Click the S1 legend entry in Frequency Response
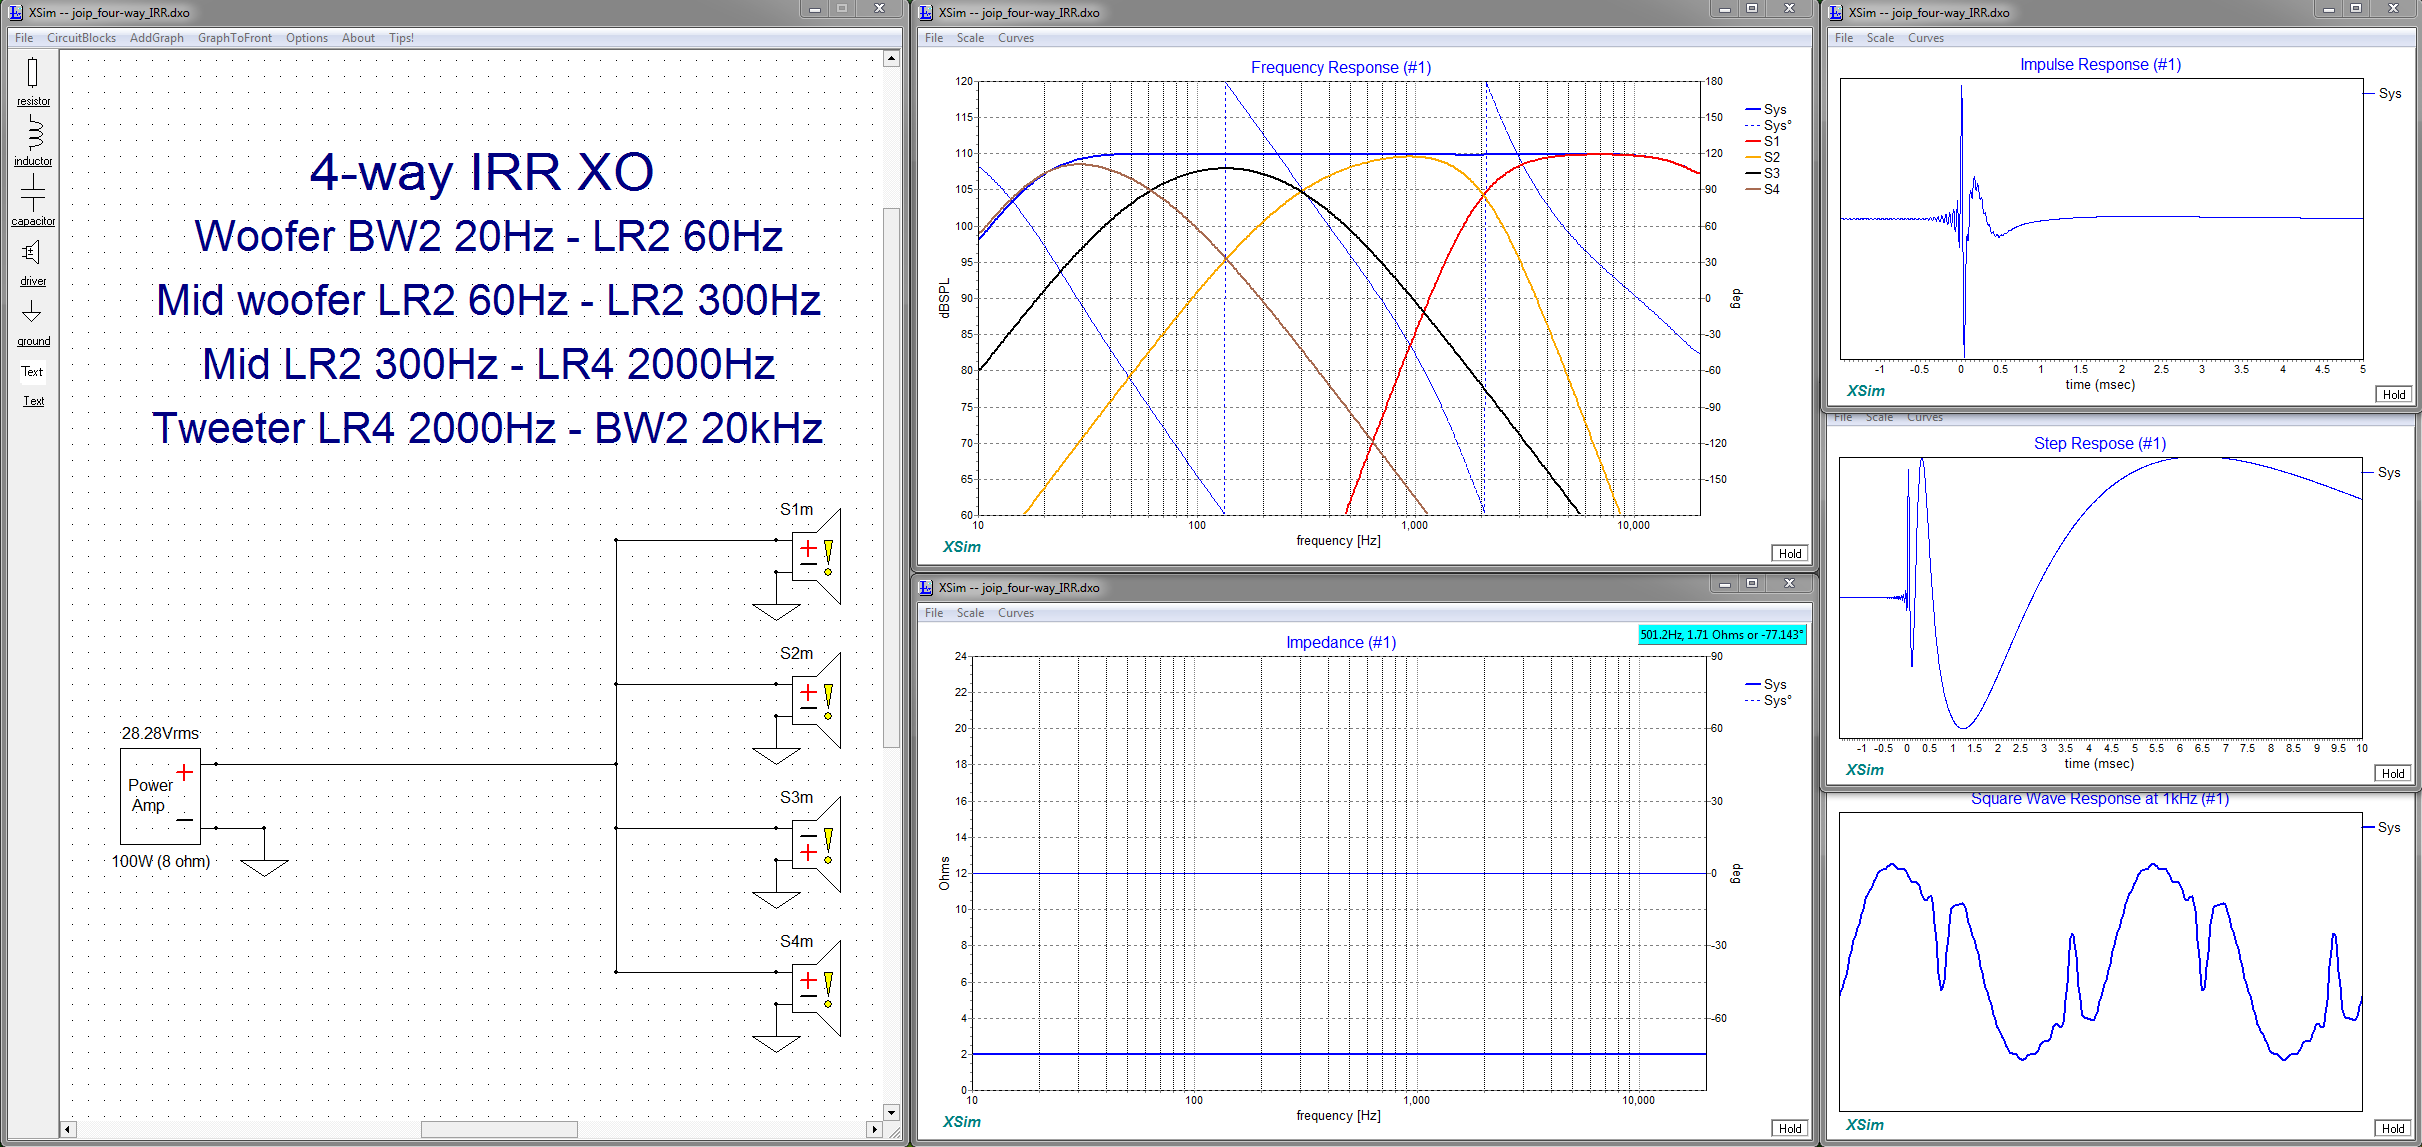 [x=1763, y=141]
